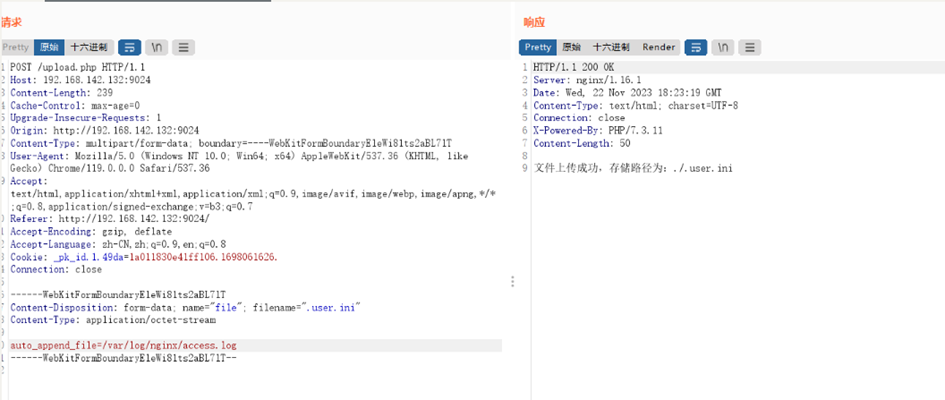
Task: Open the response Render tab
Action: (x=658, y=47)
